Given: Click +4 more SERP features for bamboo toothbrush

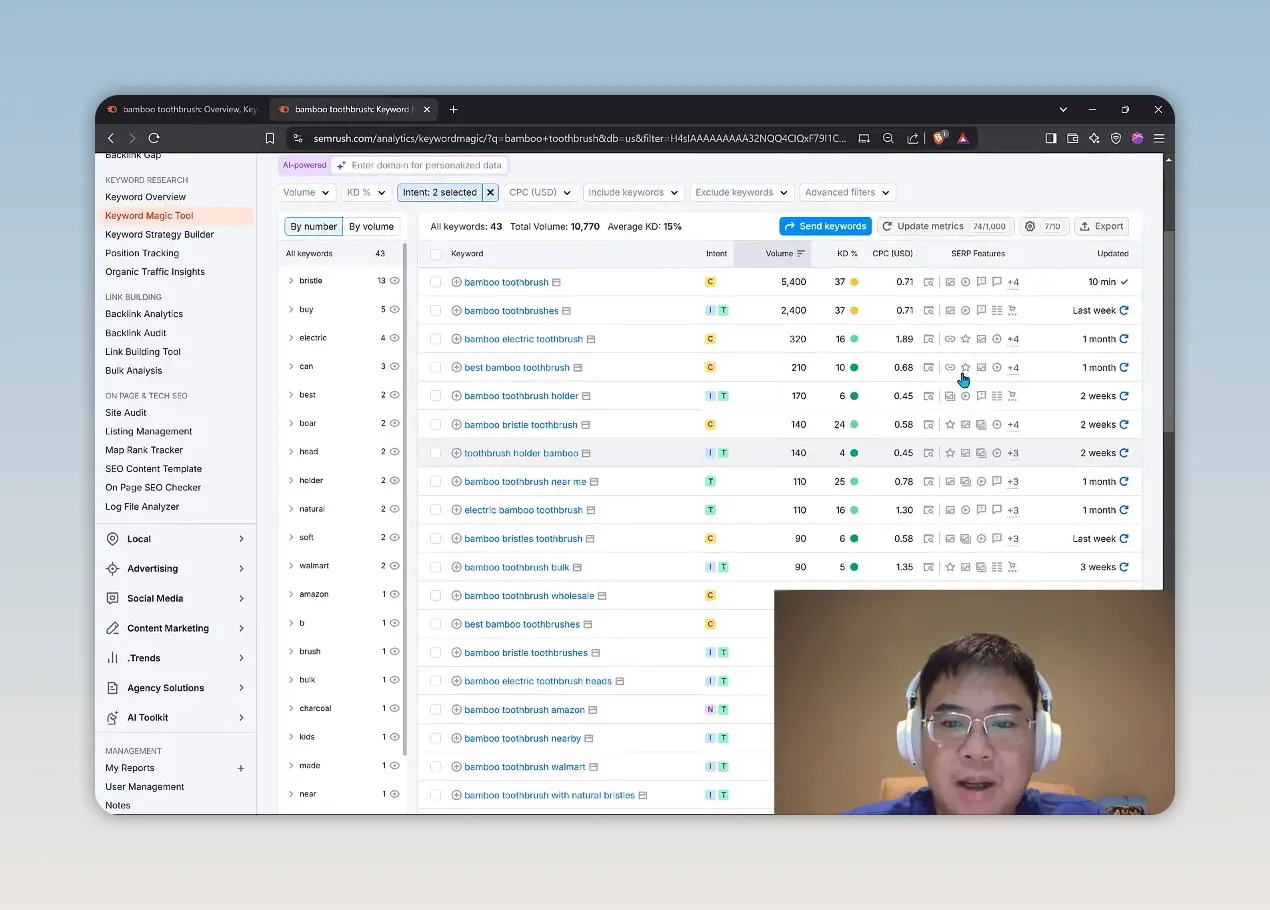Looking at the screenshot, I should pyautogui.click(x=1013, y=282).
